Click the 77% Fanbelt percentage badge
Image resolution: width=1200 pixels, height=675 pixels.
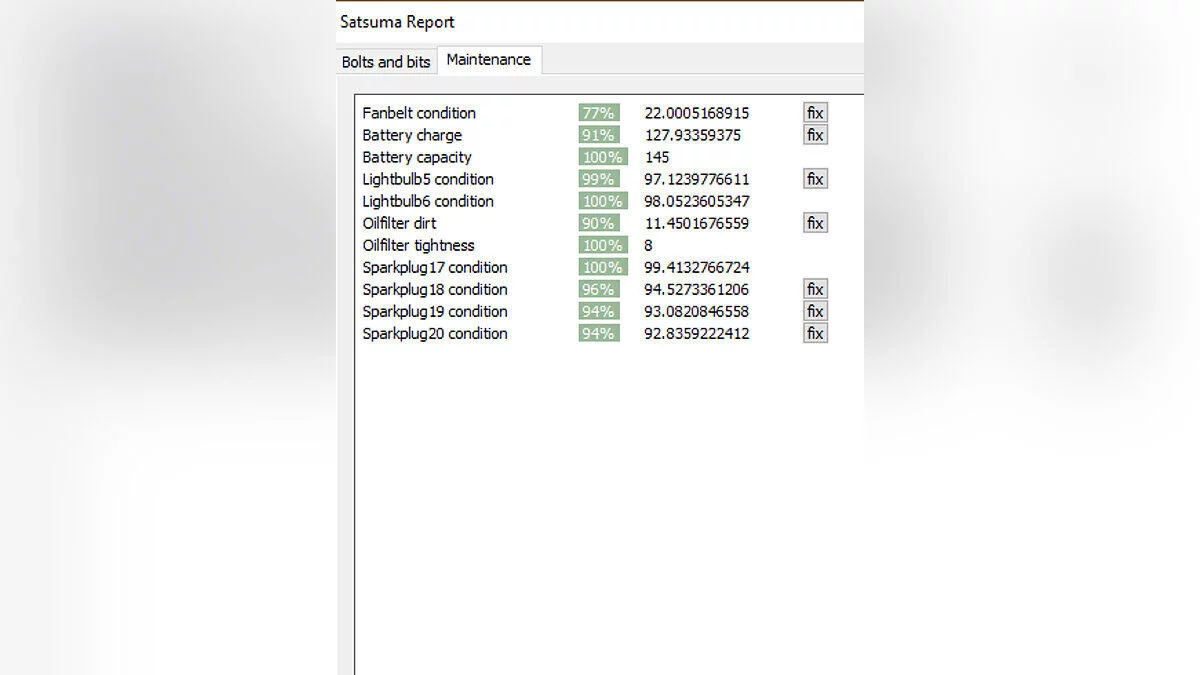(599, 113)
